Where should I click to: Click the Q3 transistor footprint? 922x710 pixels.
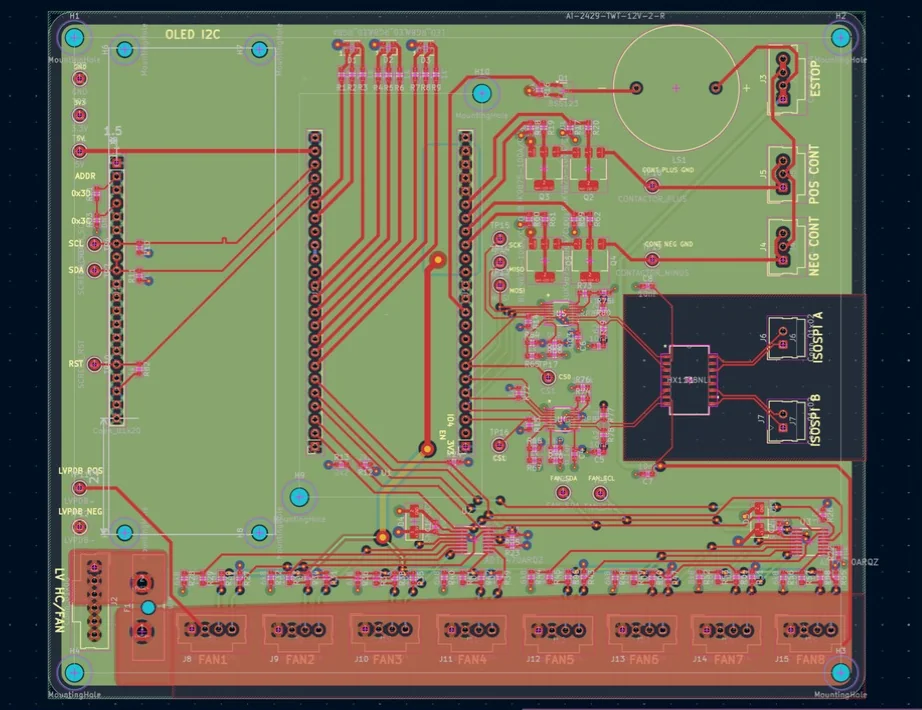(x=544, y=169)
